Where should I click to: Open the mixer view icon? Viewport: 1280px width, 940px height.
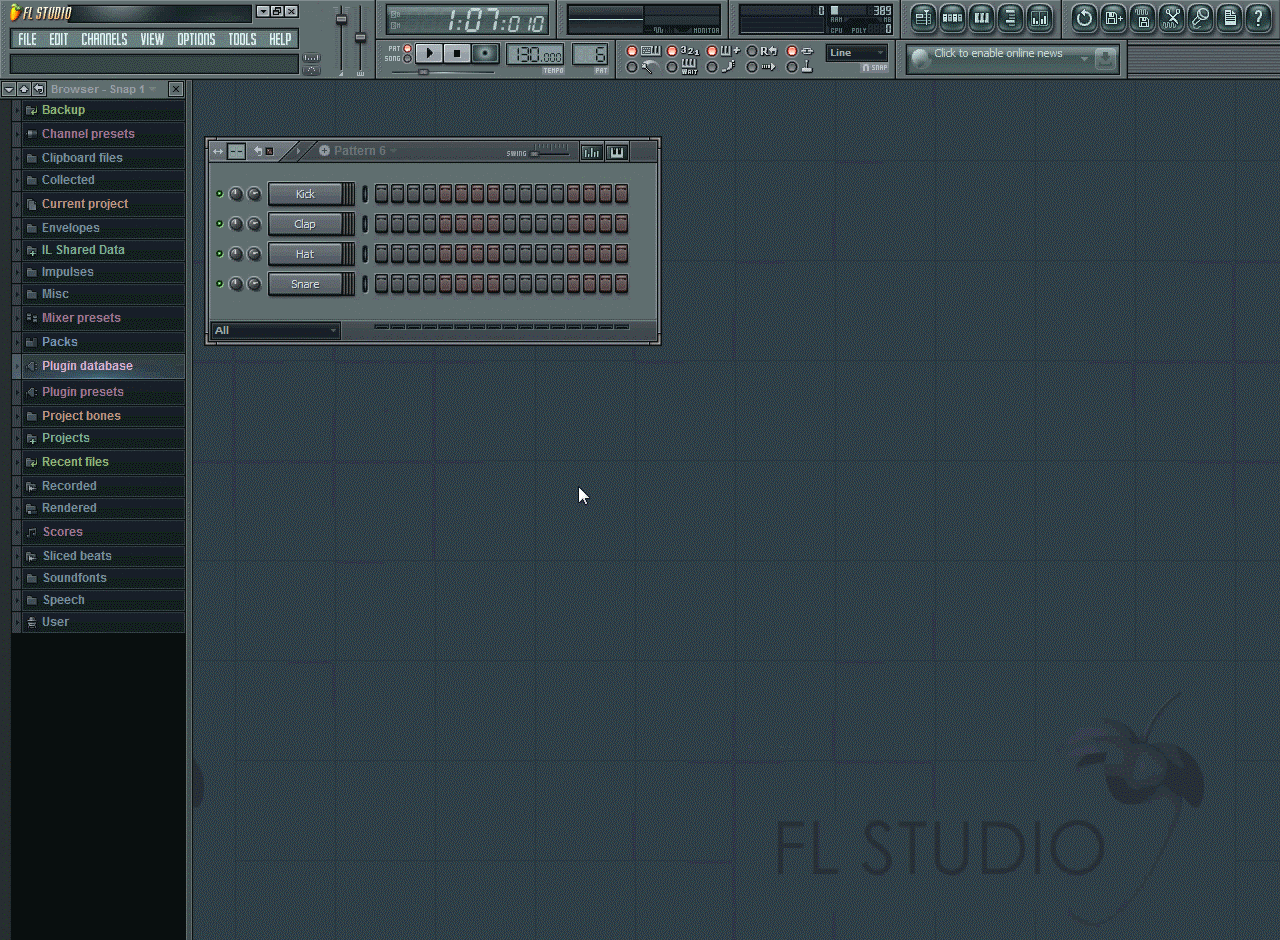click(1039, 18)
